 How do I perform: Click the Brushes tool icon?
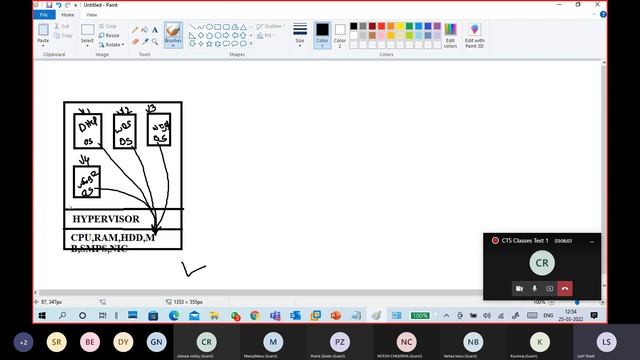(x=173, y=30)
